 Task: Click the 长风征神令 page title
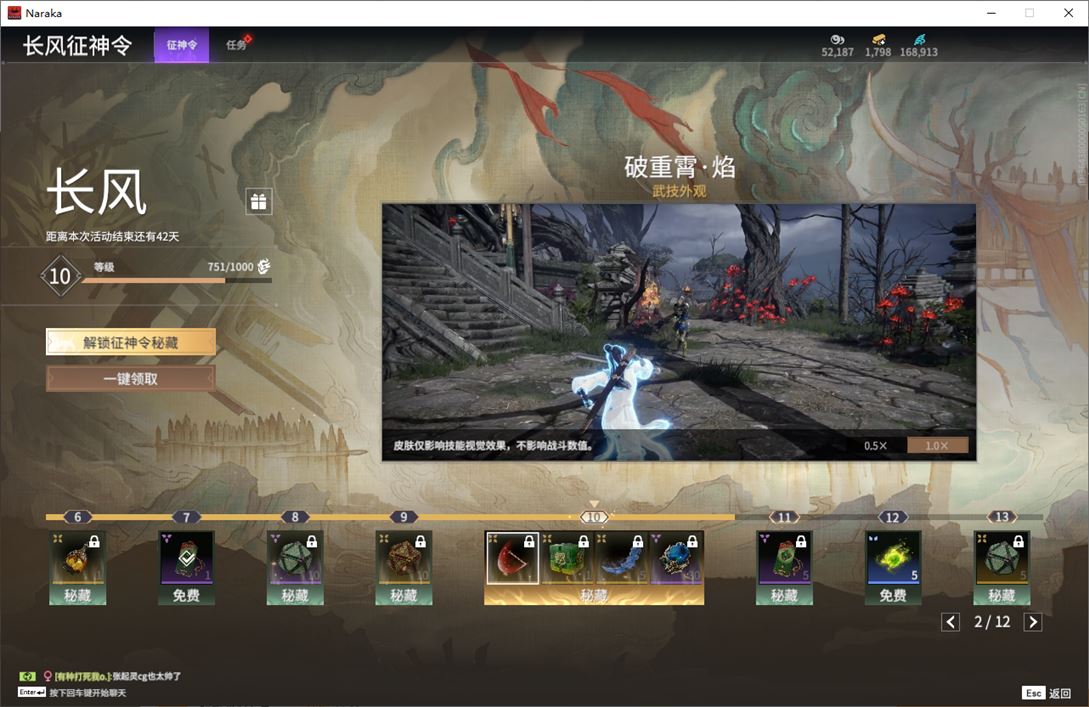[77, 45]
